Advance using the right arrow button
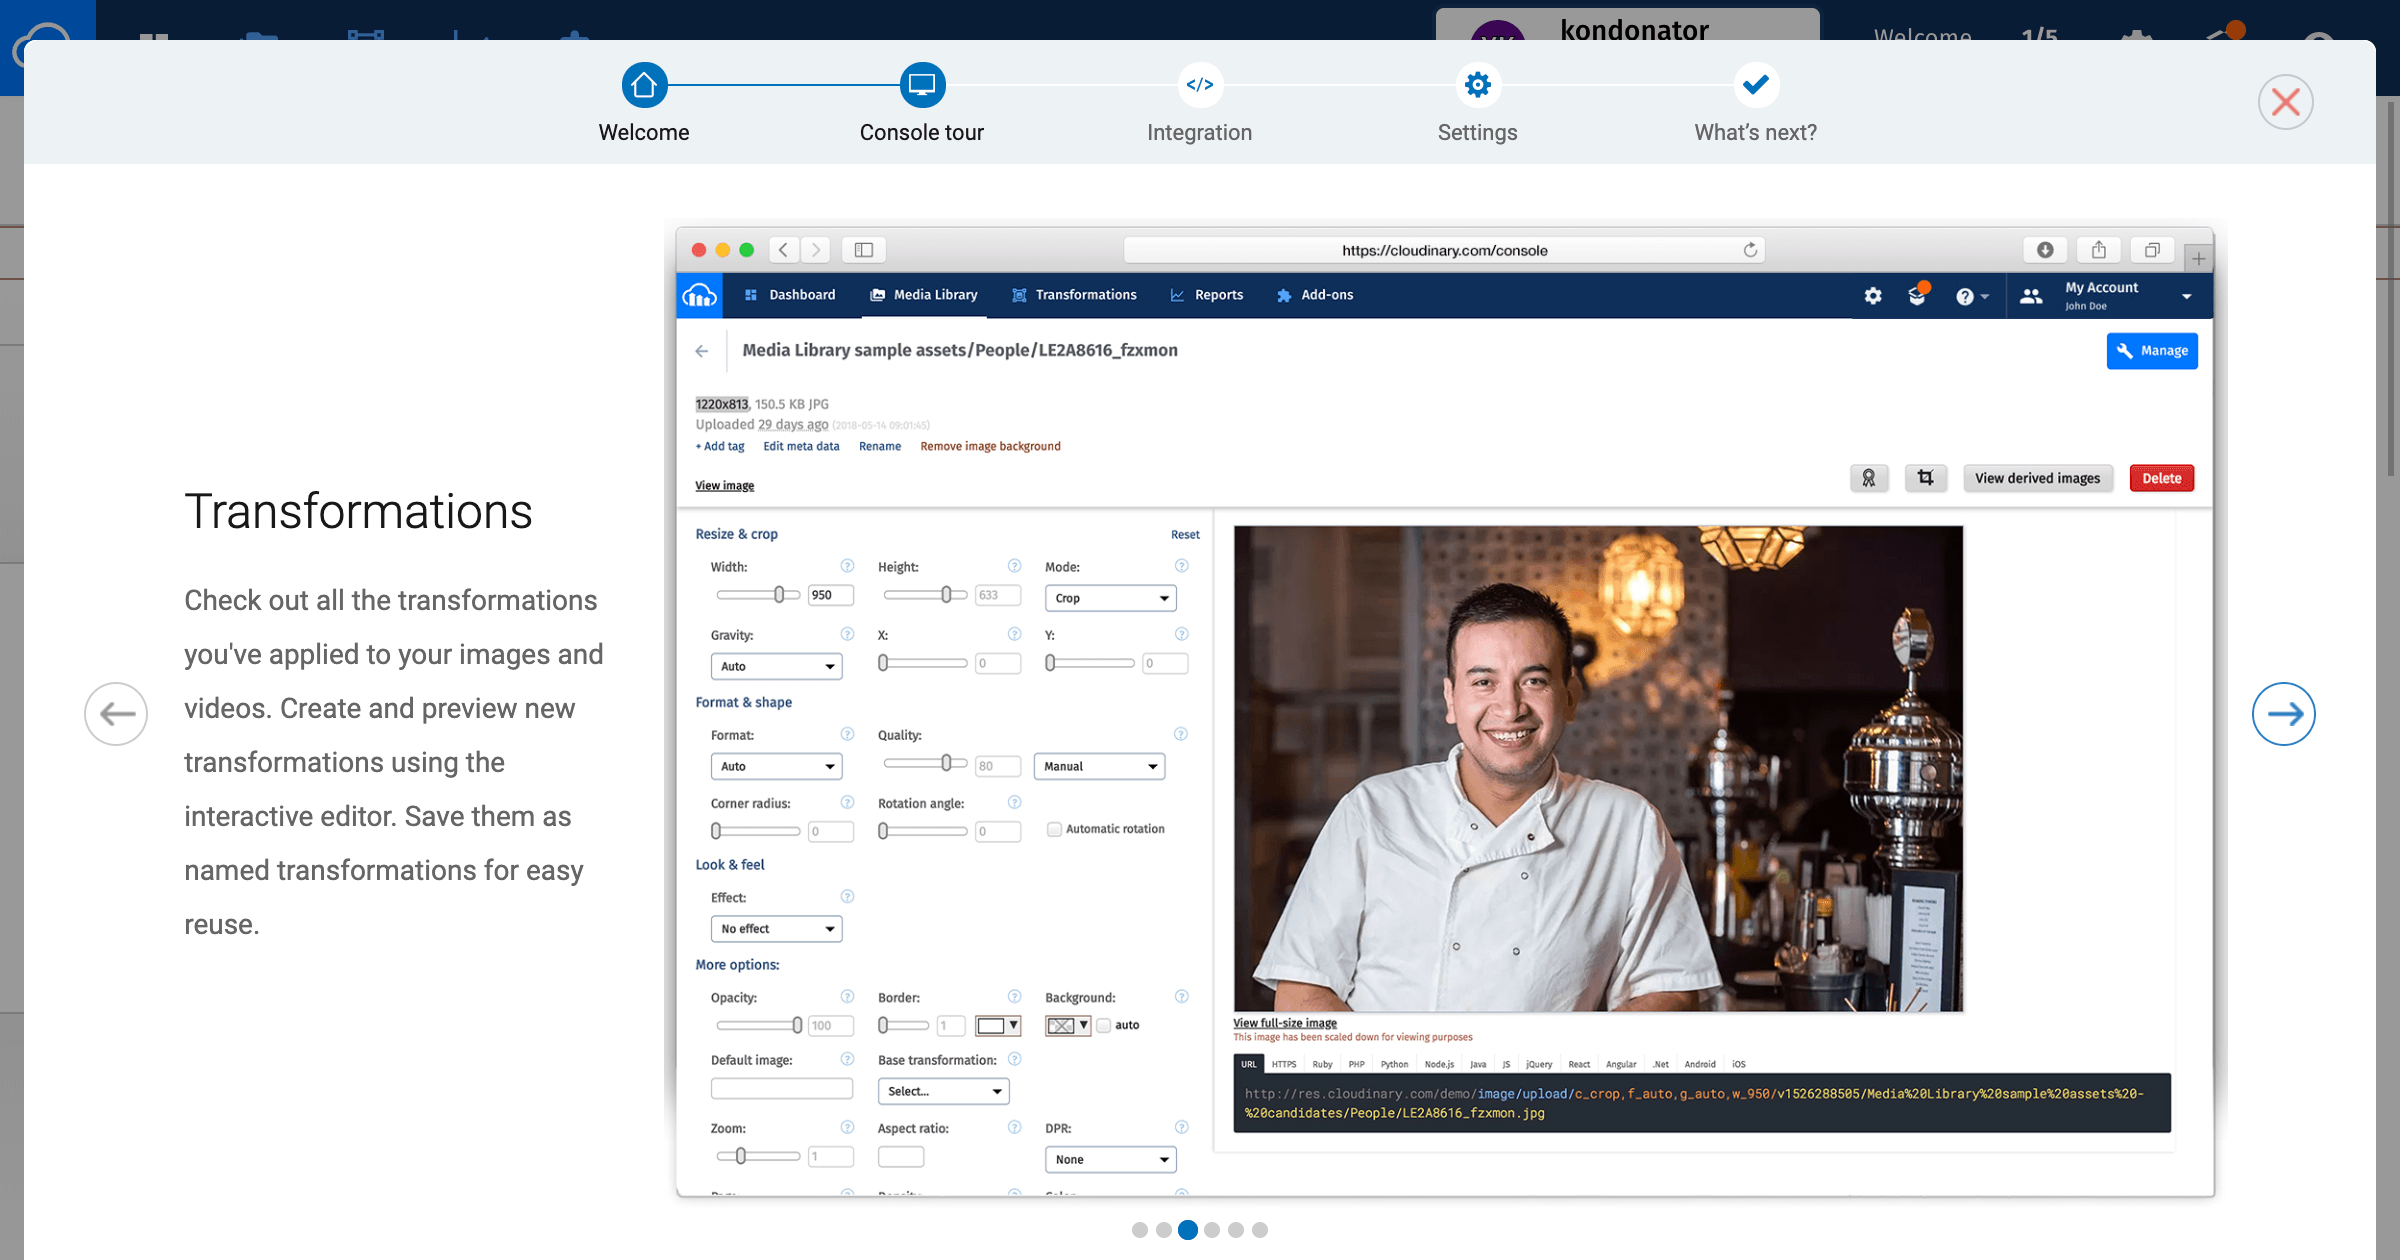 (x=2283, y=714)
